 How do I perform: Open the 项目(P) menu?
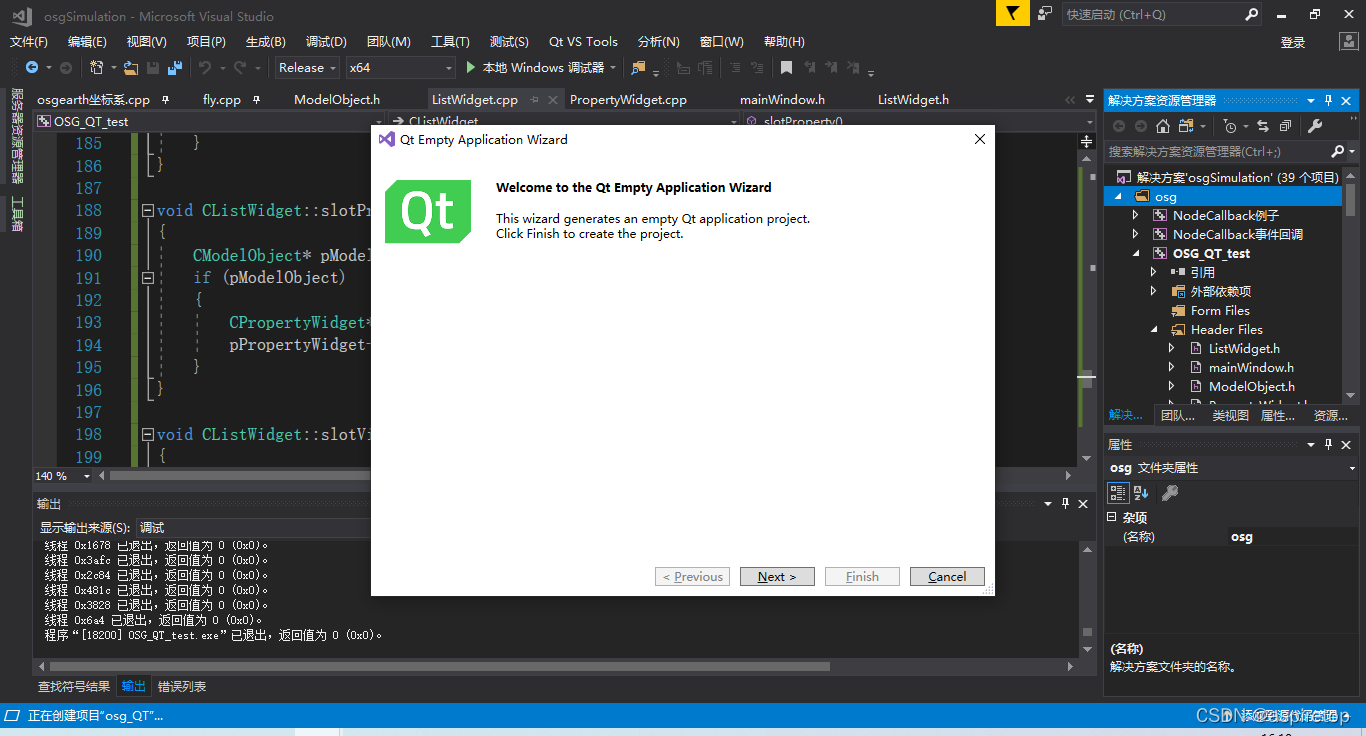[206, 42]
